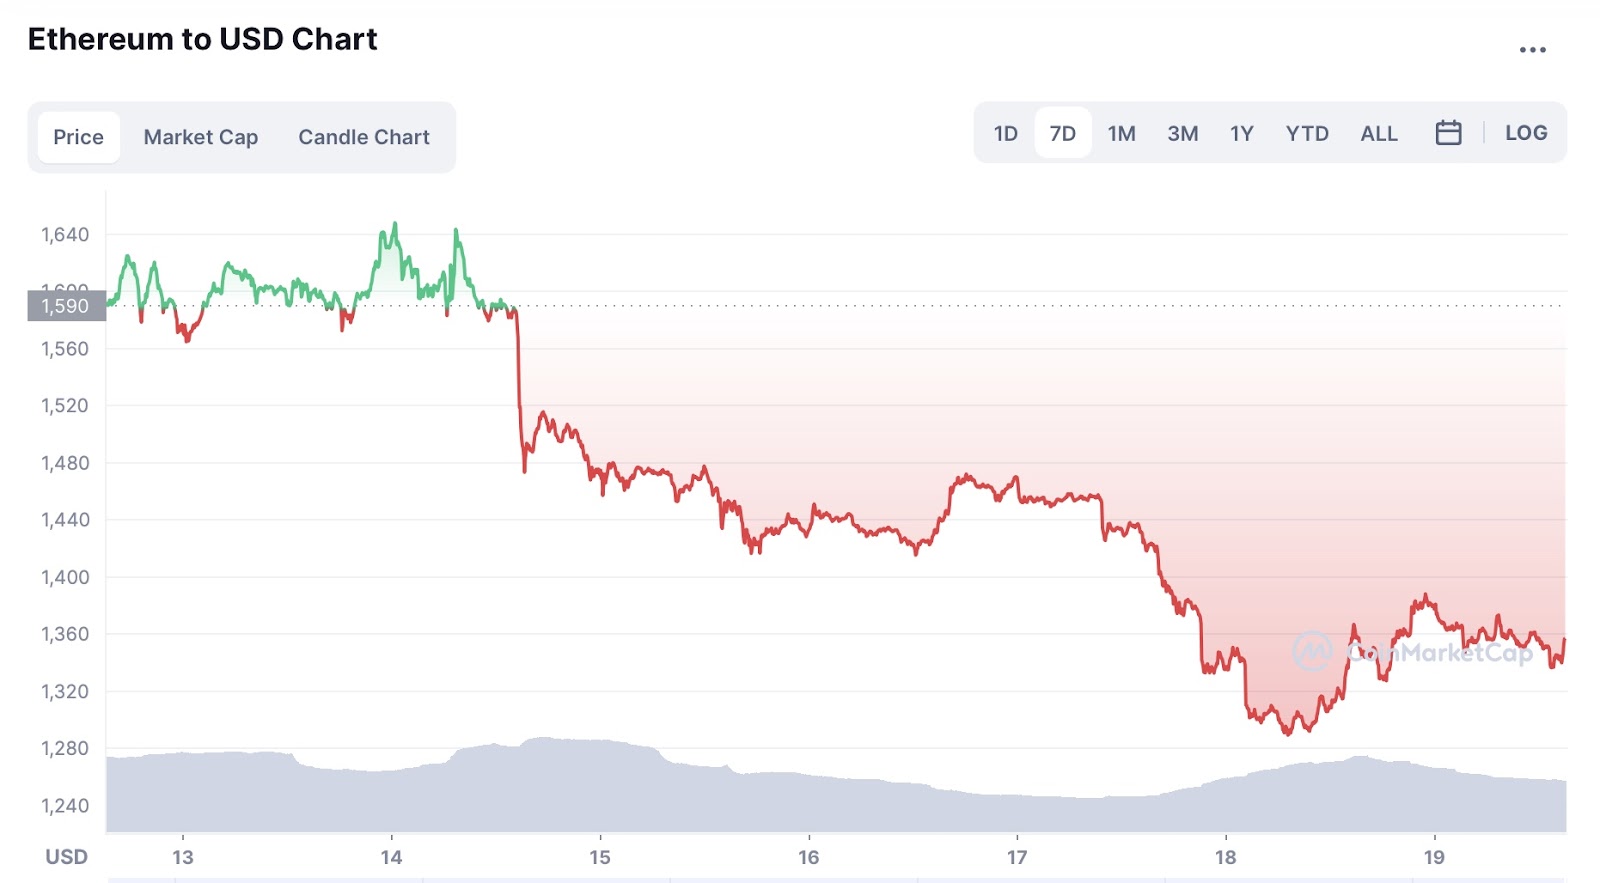The image size is (1600, 883).
Task: Choose the 1M time range
Action: tap(1121, 133)
